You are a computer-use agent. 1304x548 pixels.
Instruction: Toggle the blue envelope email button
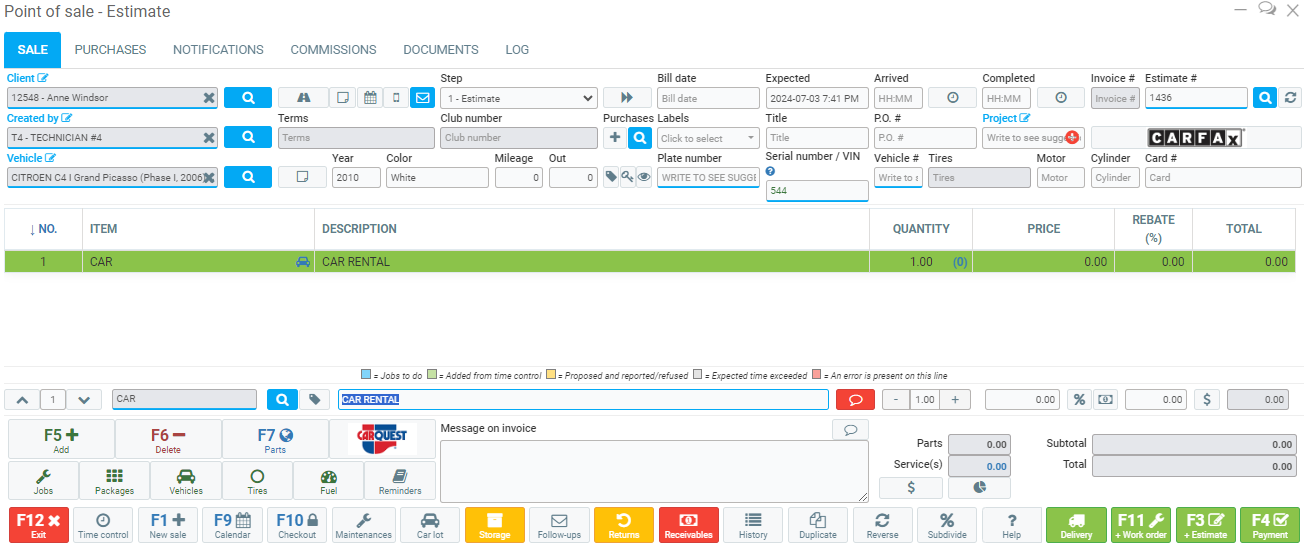pyautogui.click(x=422, y=98)
